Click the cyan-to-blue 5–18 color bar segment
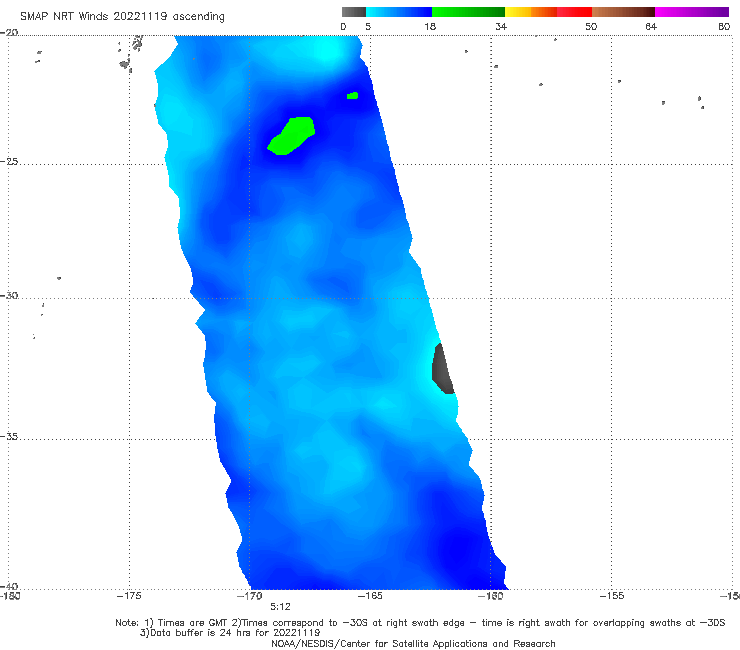Screen dimensions: 740x650 pos(399,12)
